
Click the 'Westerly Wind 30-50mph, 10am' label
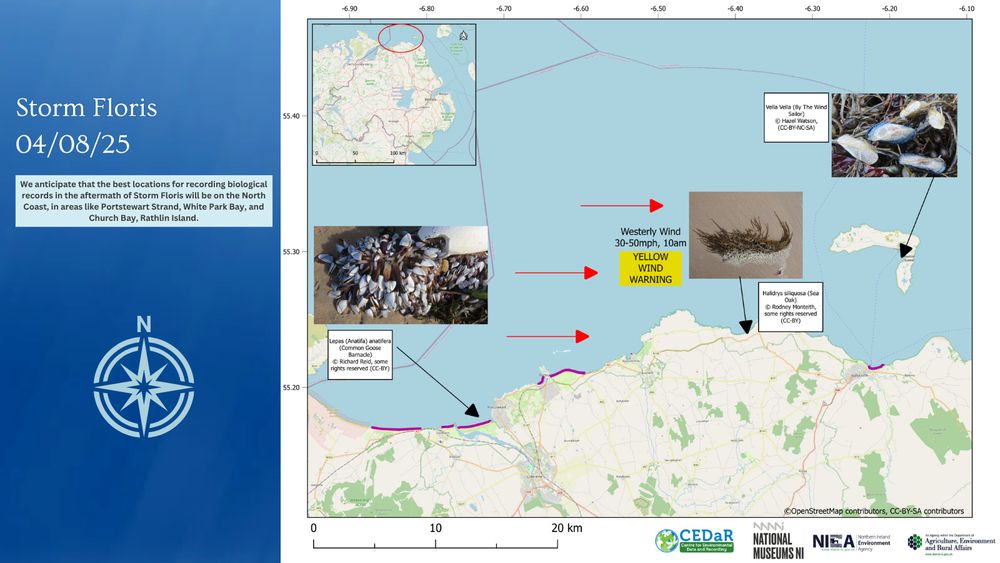651,237
